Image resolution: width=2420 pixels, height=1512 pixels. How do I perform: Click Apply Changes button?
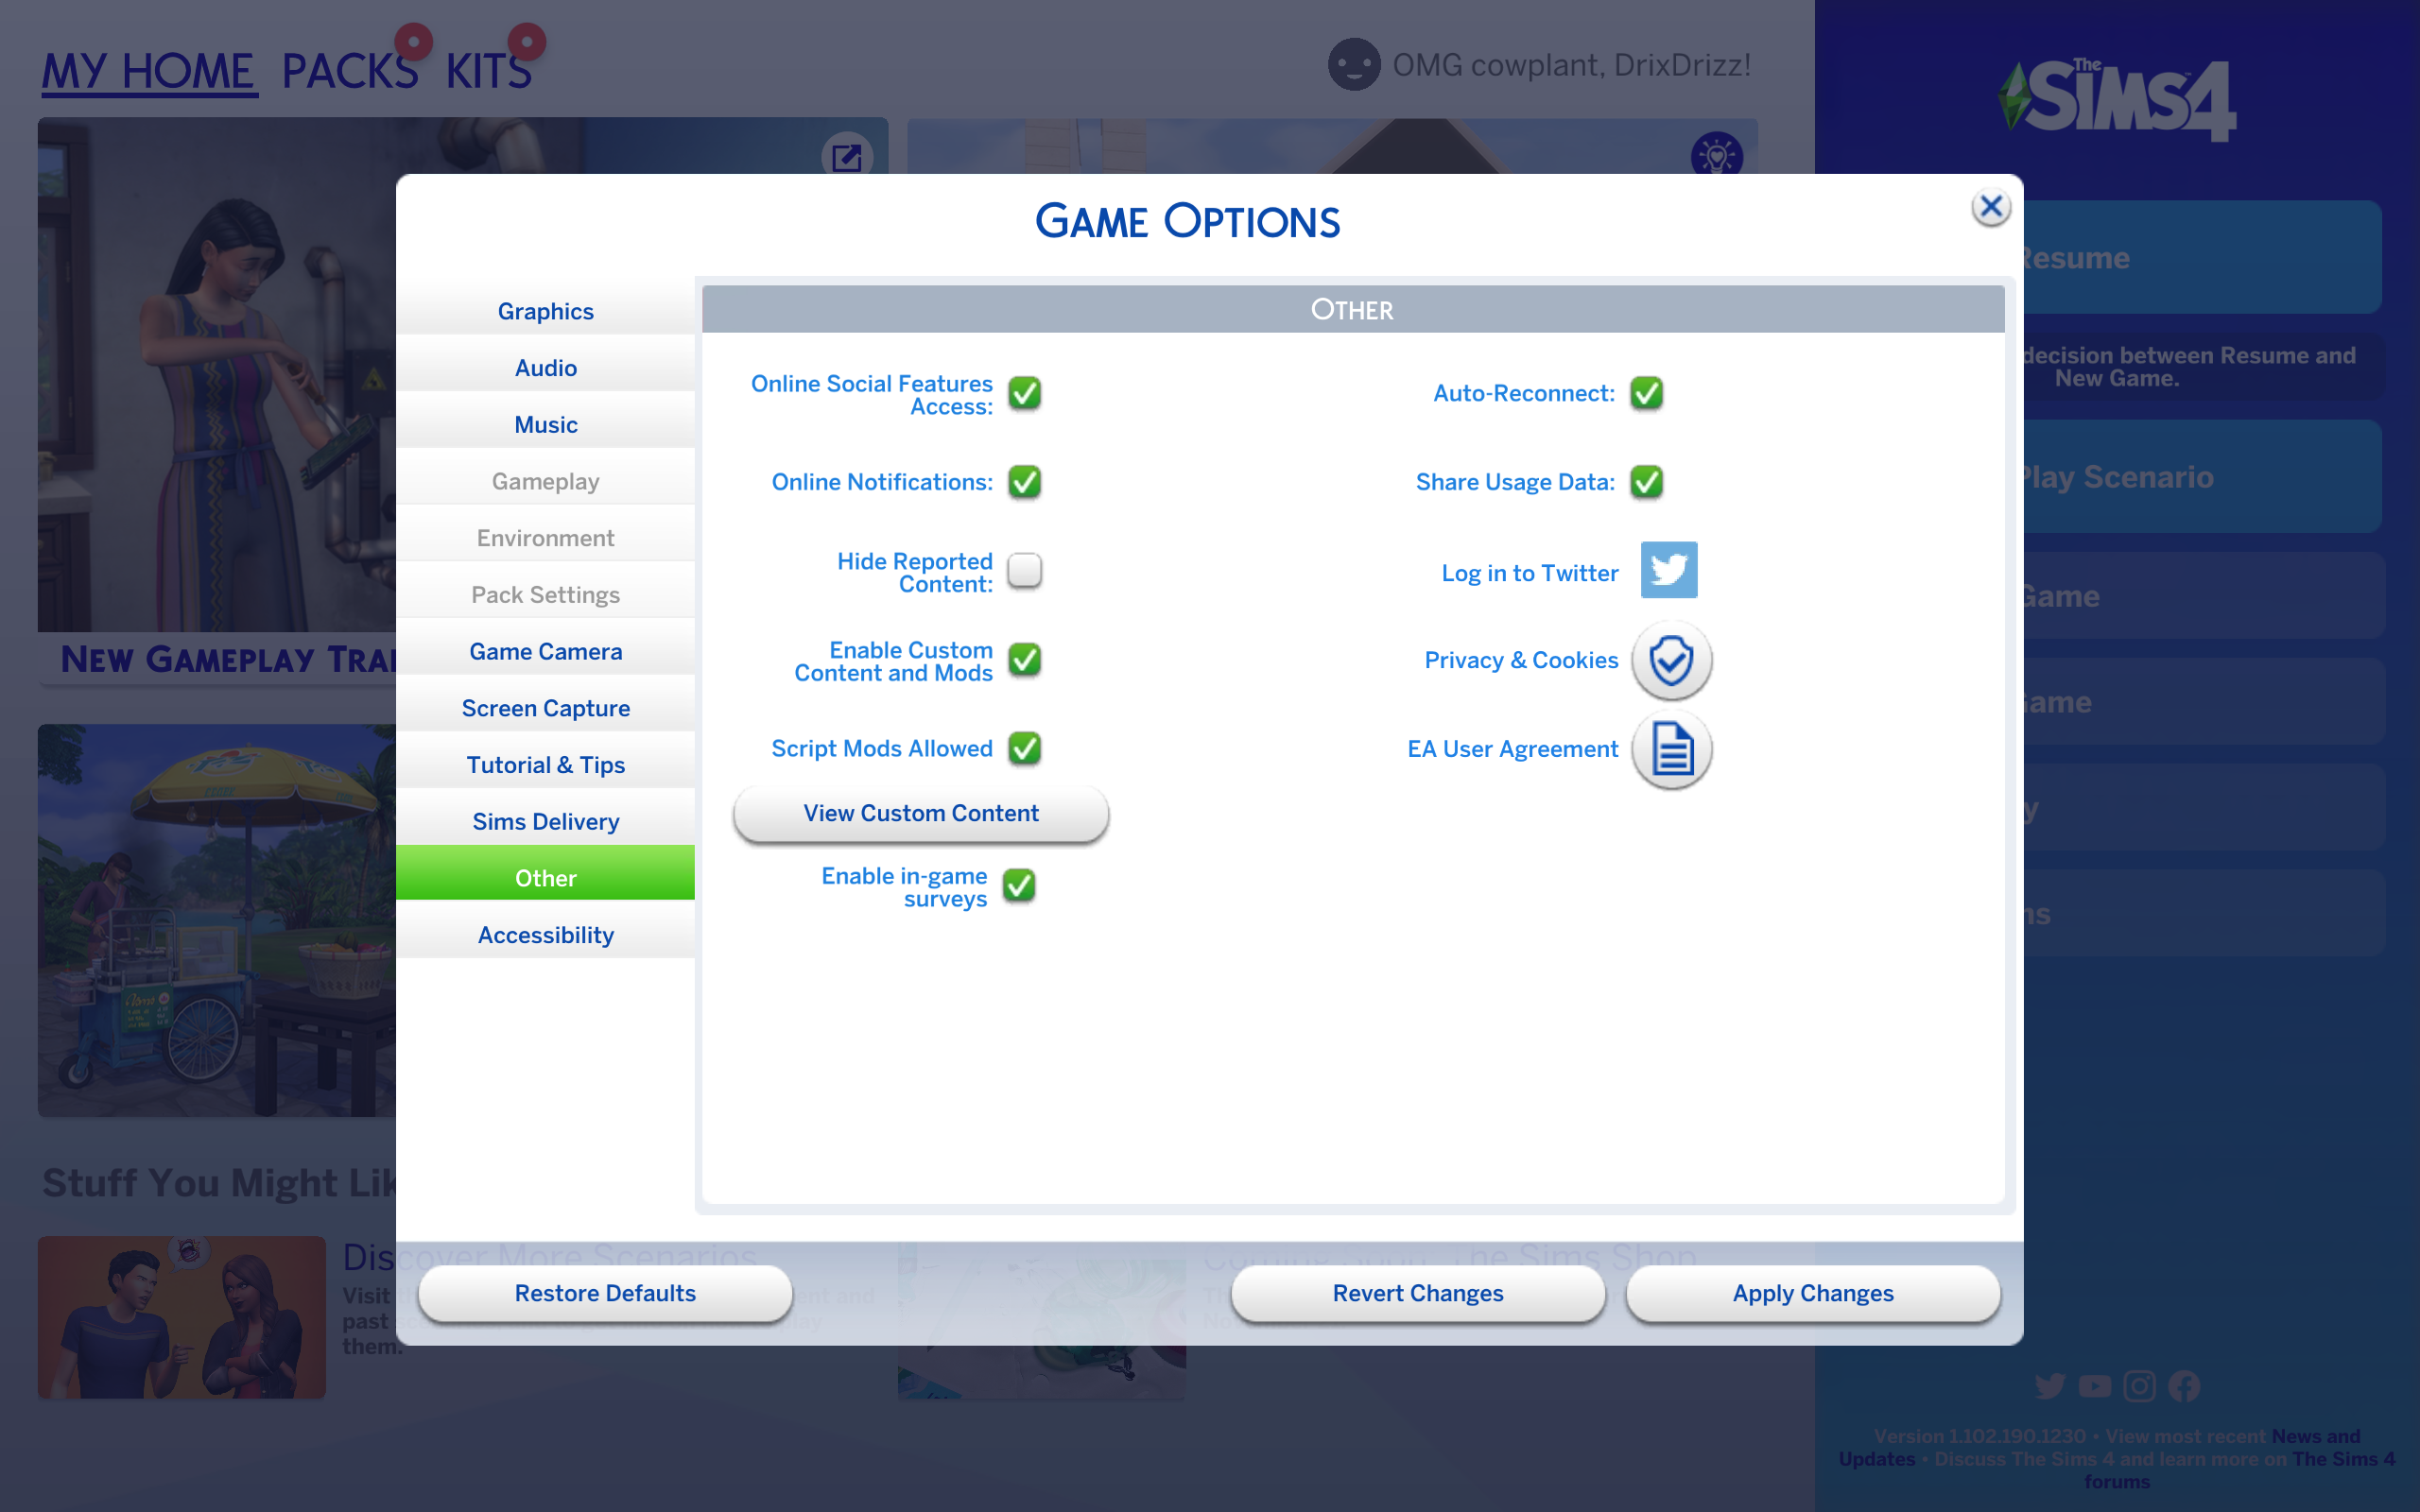pyautogui.click(x=1812, y=1293)
